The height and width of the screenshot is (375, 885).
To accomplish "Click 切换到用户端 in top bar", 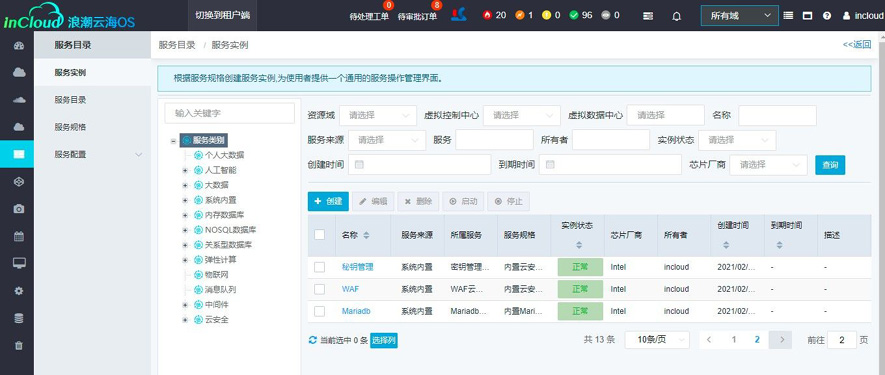I will click(x=222, y=15).
